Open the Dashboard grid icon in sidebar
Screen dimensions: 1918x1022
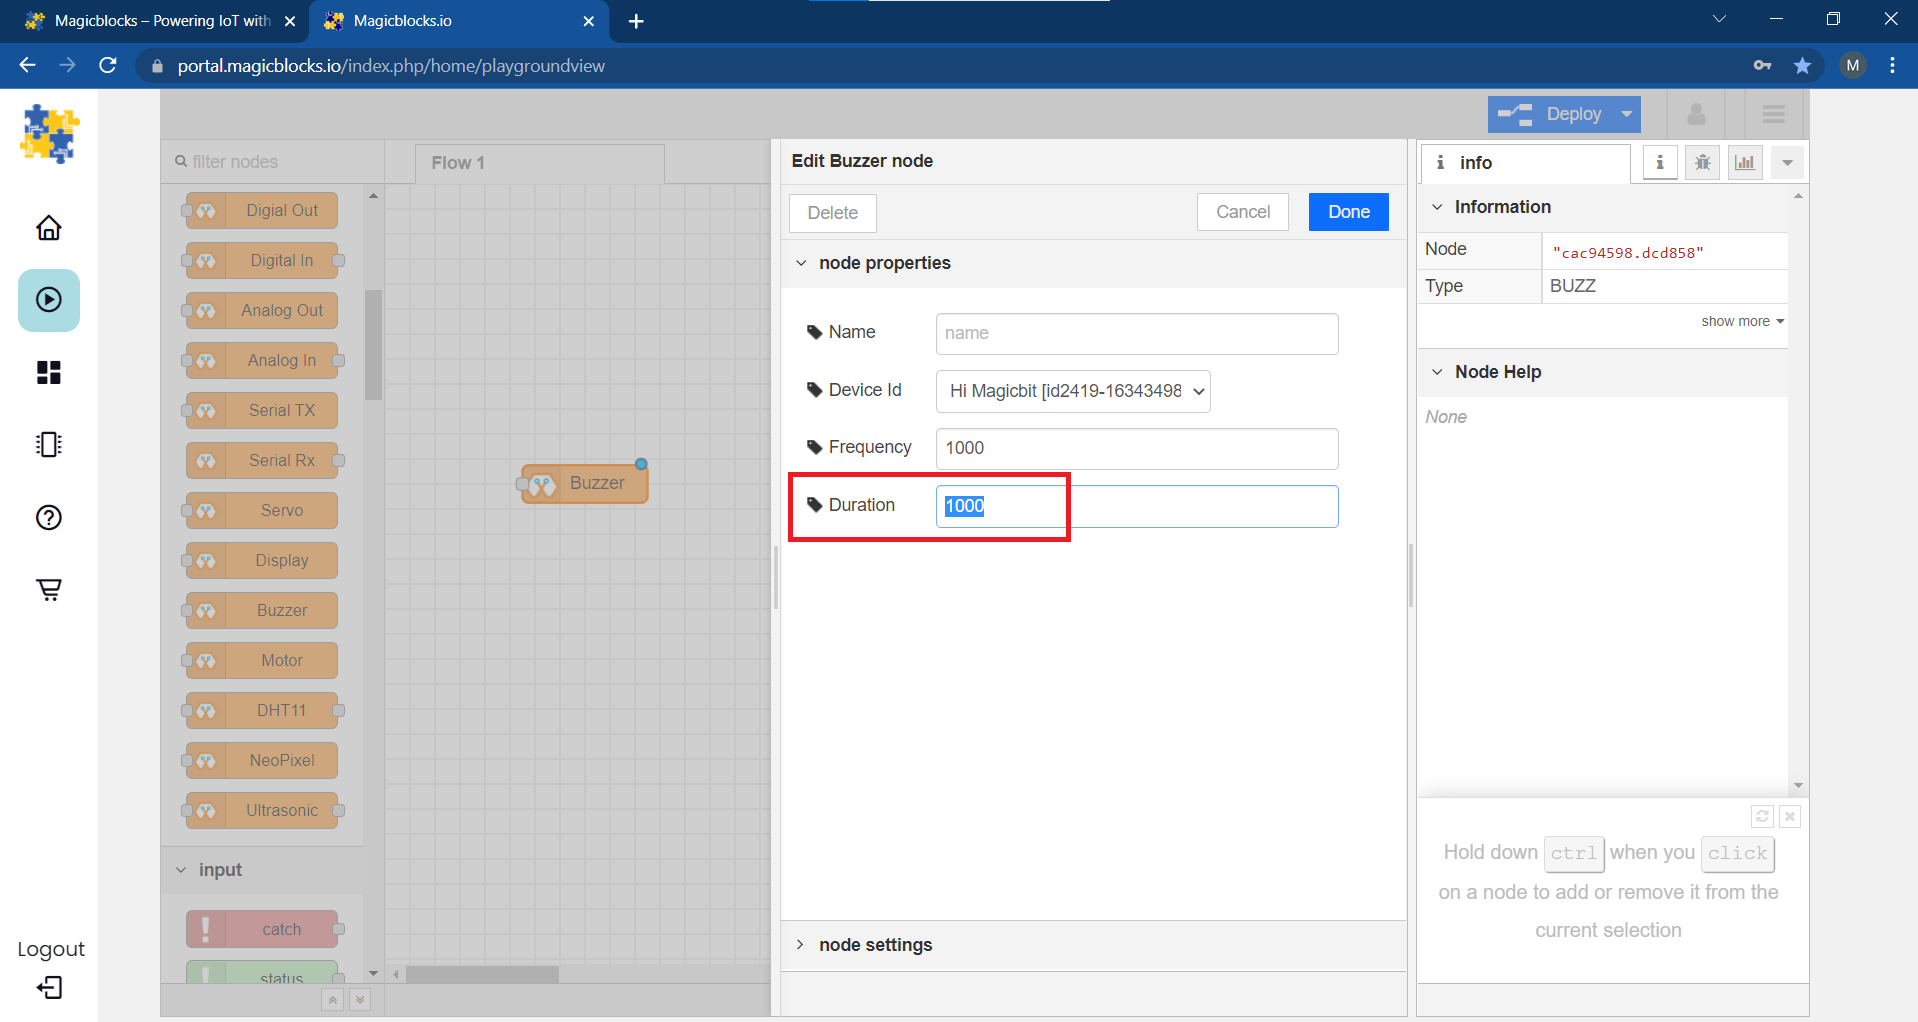[49, 372]
